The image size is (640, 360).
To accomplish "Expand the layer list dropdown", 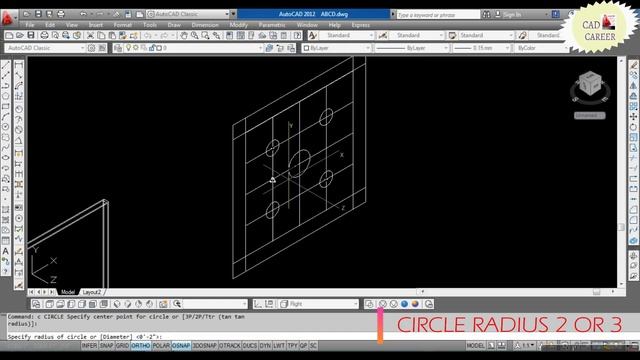I will coord(192,48).
